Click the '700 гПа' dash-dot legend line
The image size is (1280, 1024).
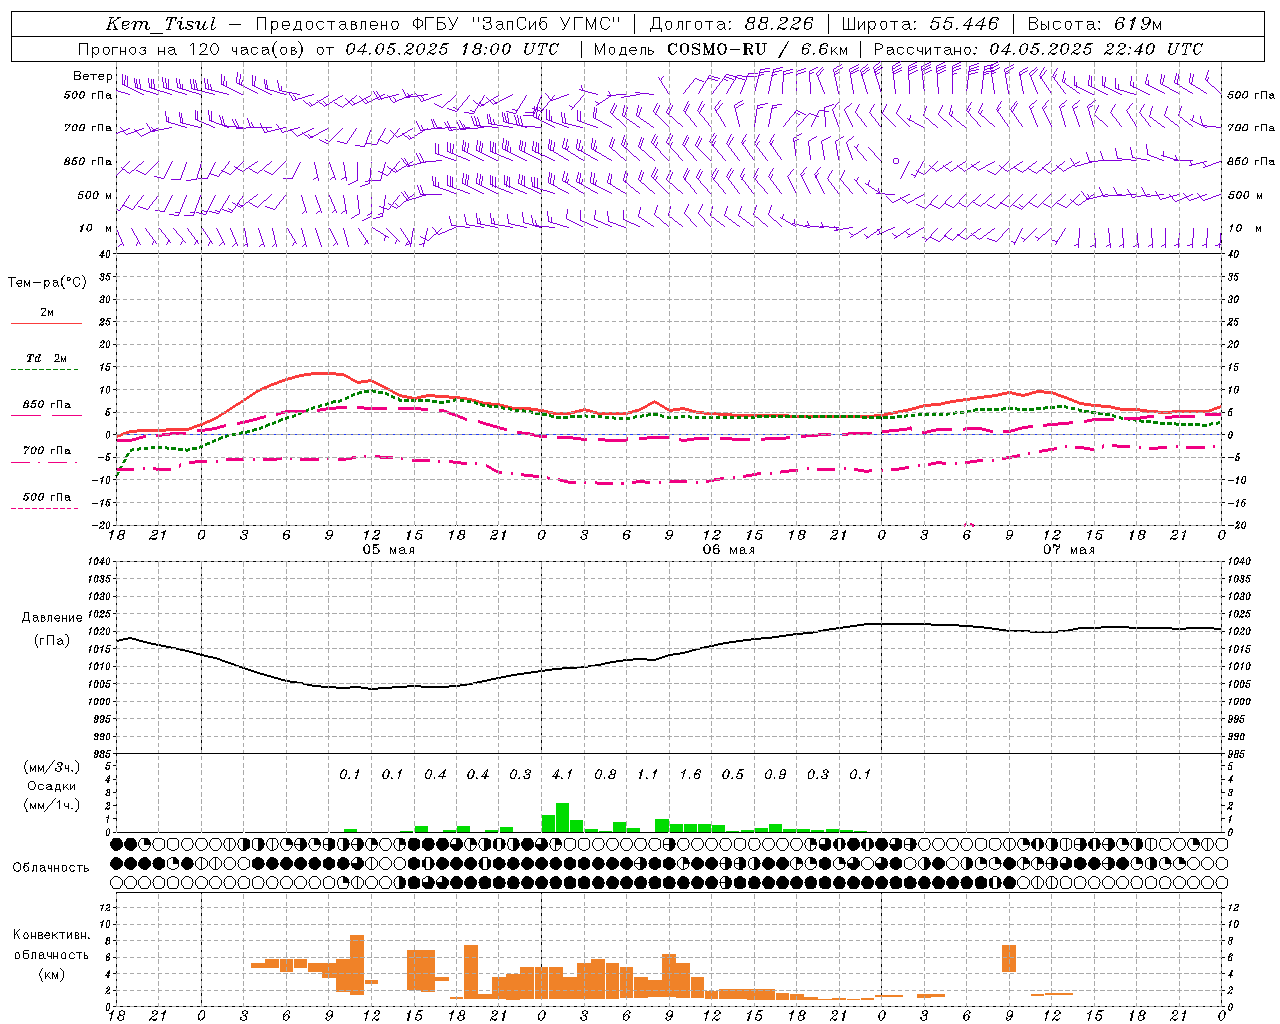(44, 463)
